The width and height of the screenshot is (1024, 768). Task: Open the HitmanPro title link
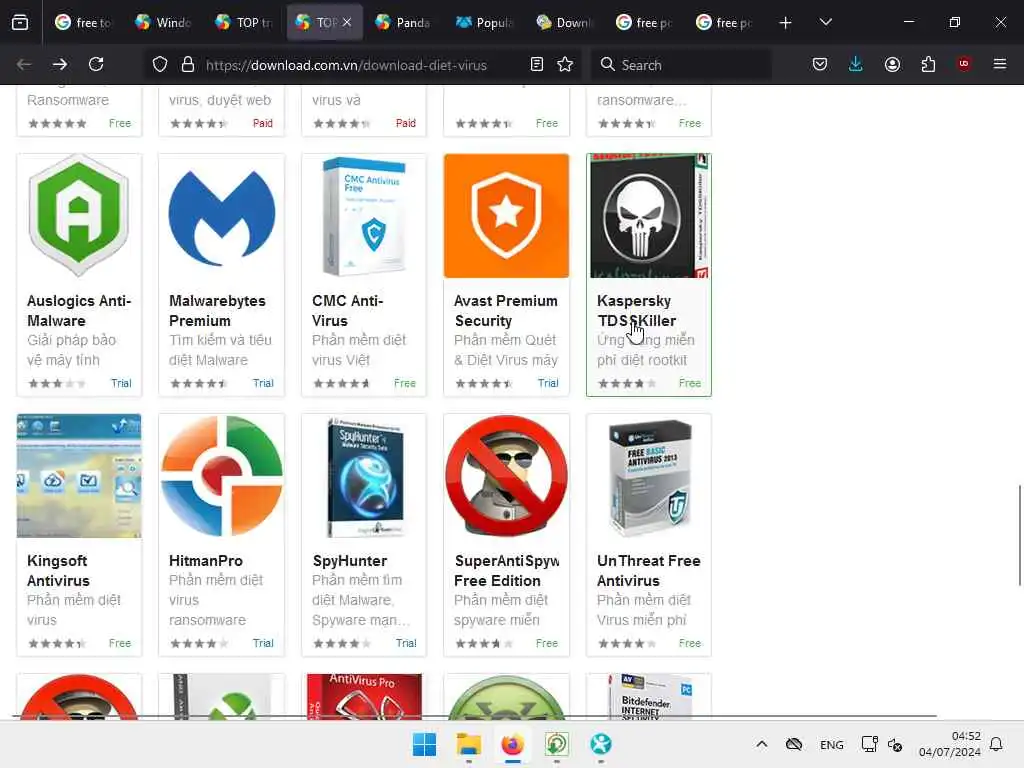pyautogui.click(x=206, y=561)
